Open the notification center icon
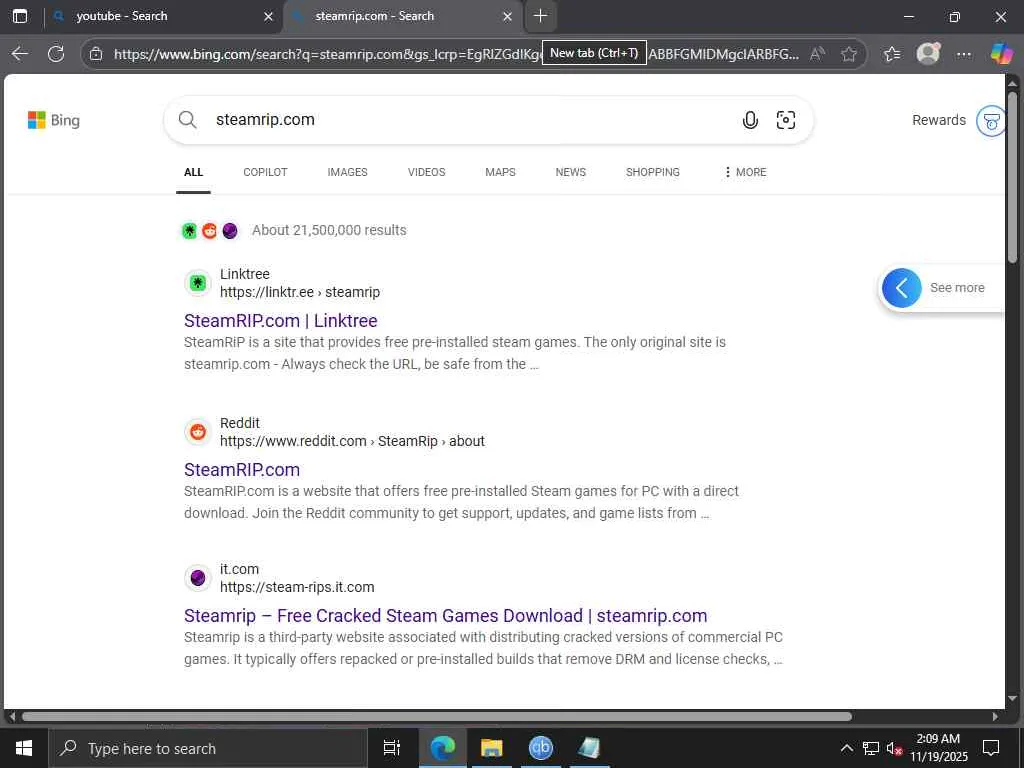This screenshot has width=1024, height=768. point(991,748)
